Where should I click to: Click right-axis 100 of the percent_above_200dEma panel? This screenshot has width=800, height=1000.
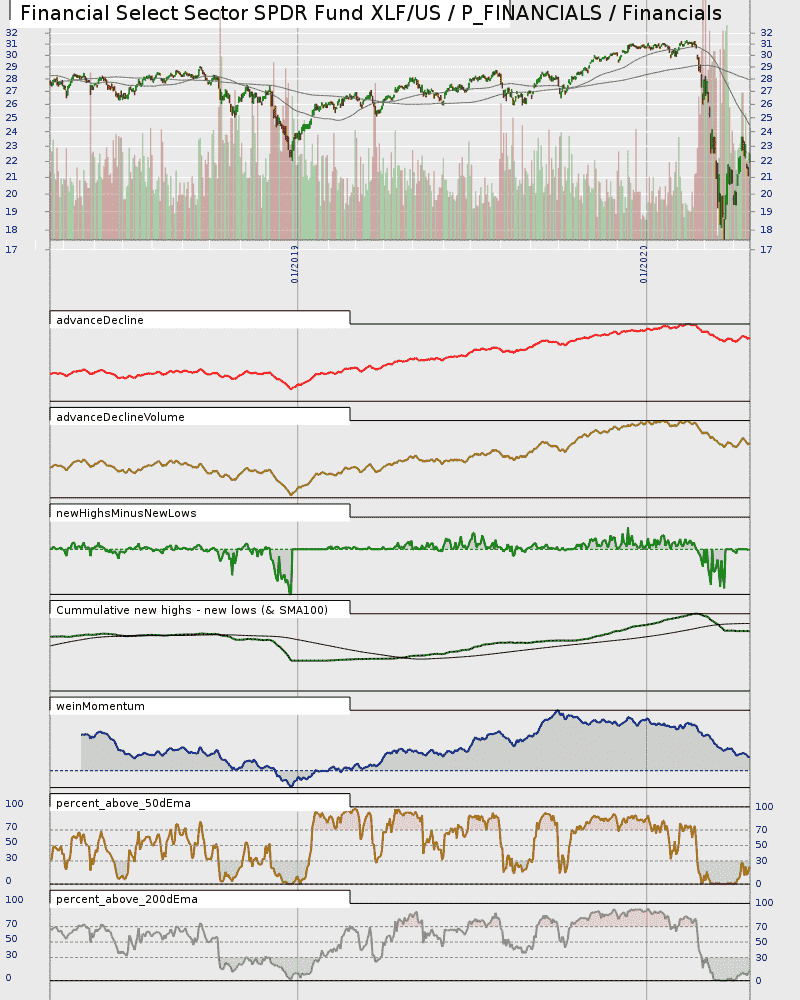[x=764, y=903]
